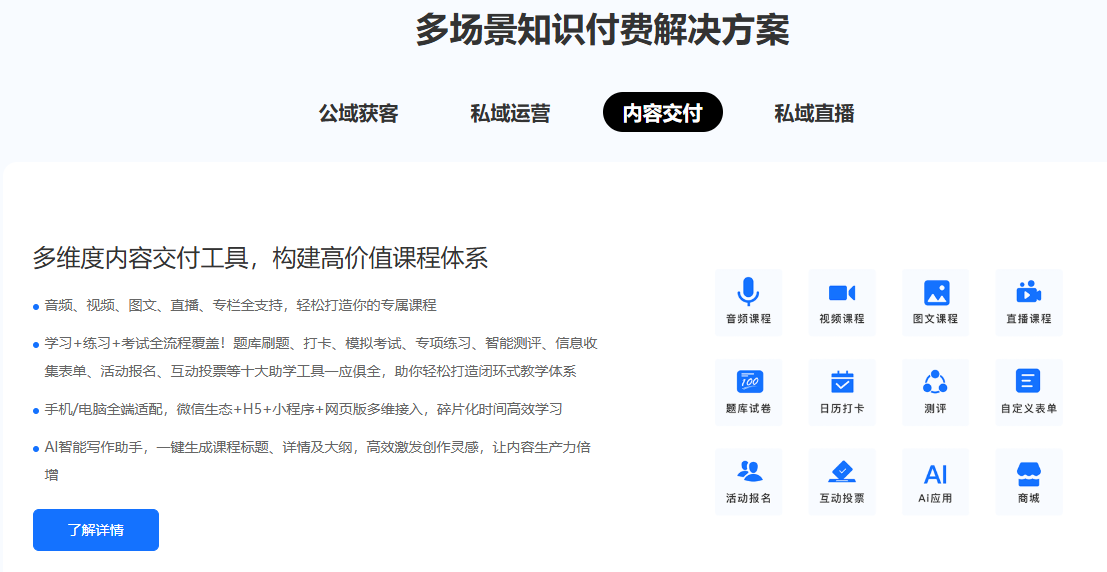
Task: Click the 互动投票 ballot icon
Action: [x=842, y=472]
